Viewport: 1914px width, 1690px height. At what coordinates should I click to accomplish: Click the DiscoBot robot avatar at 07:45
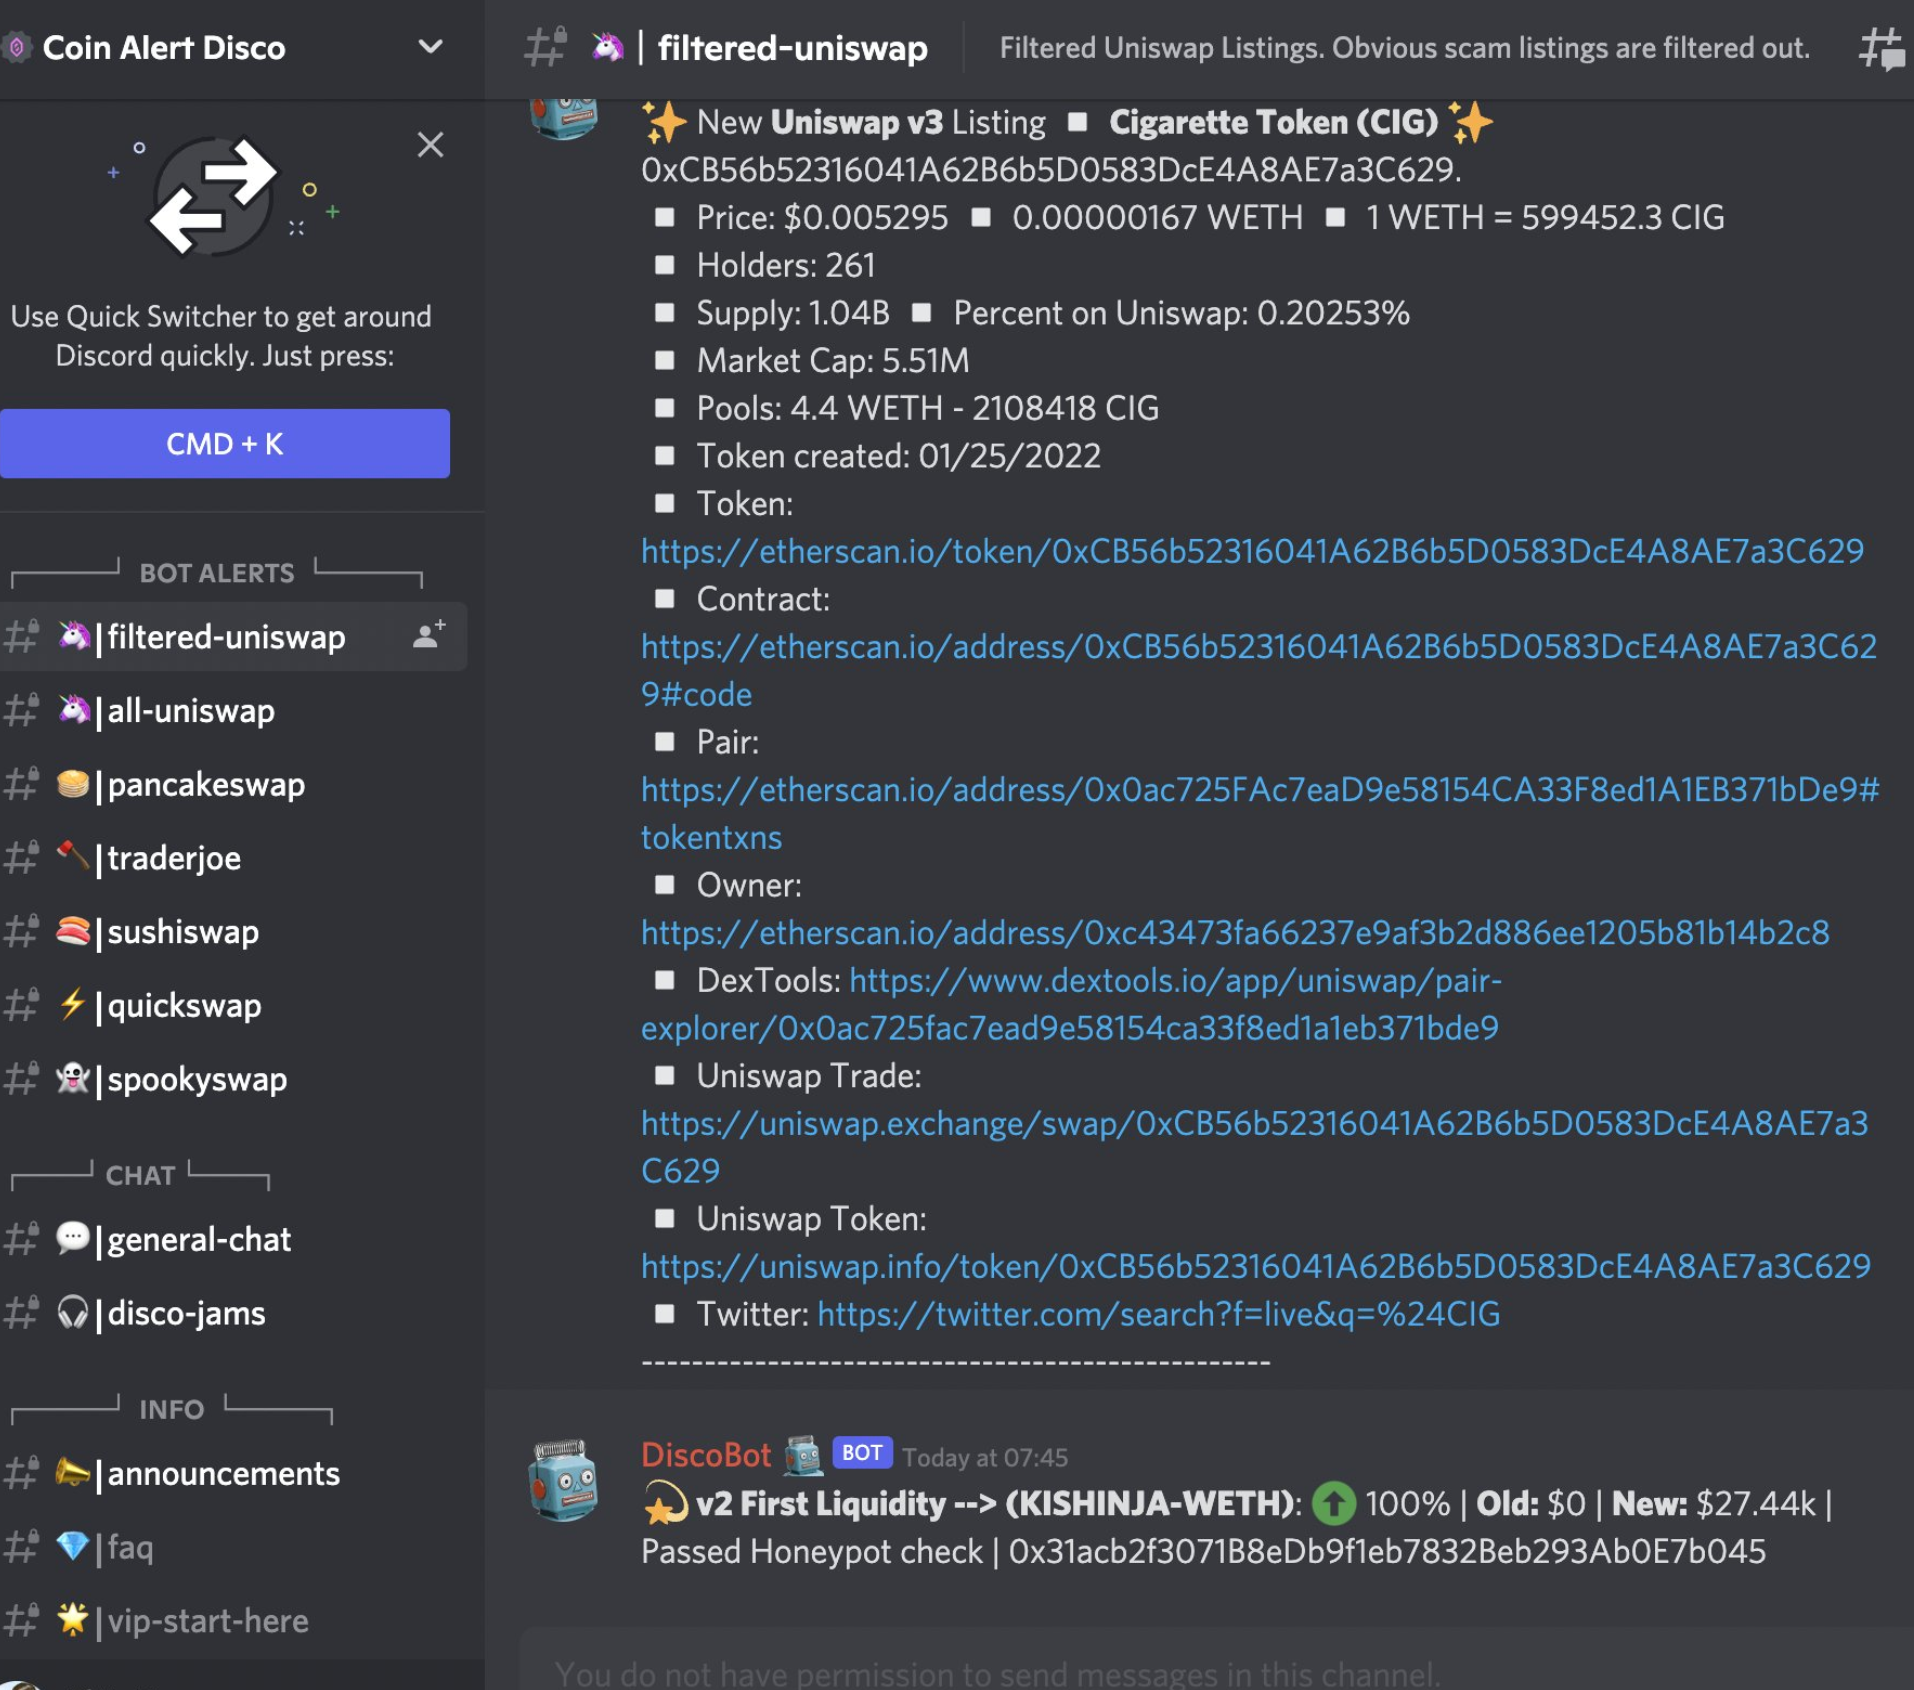tap(564, 1480)
